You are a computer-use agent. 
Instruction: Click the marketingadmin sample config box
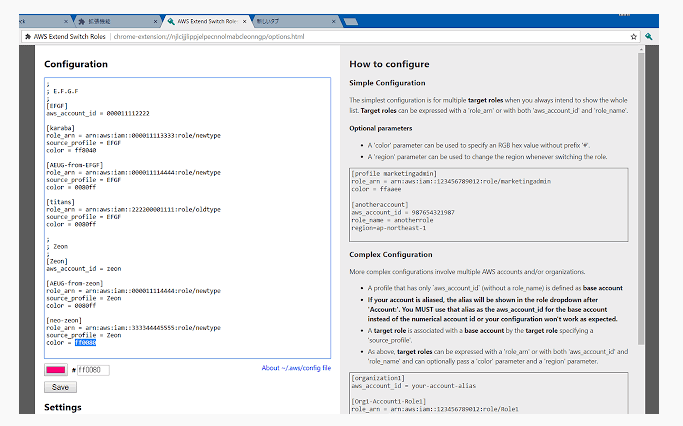click(488, 204)
